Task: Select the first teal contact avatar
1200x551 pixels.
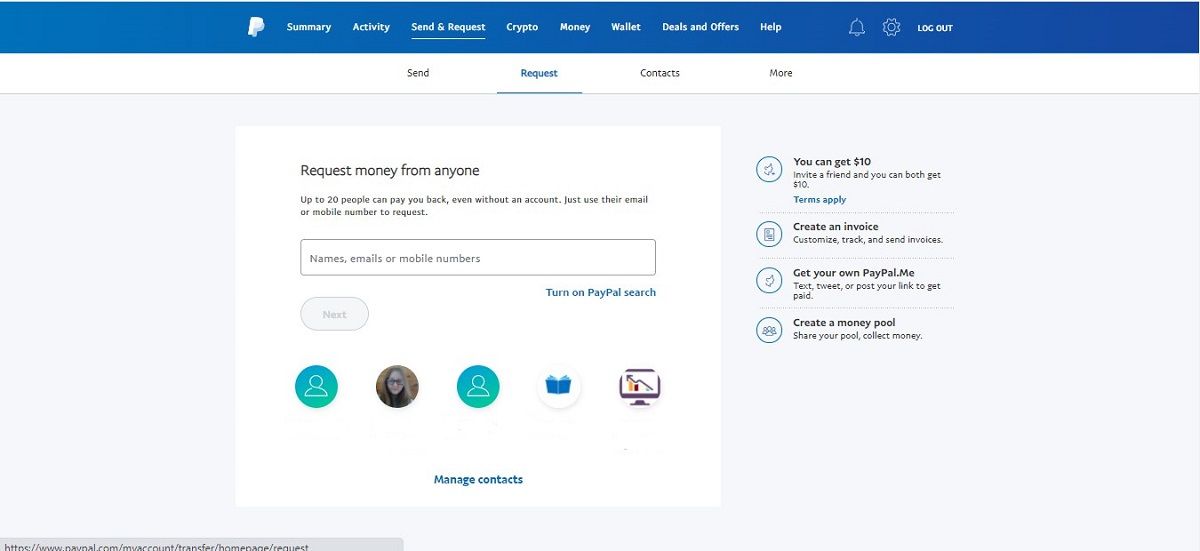Action: 316,386
